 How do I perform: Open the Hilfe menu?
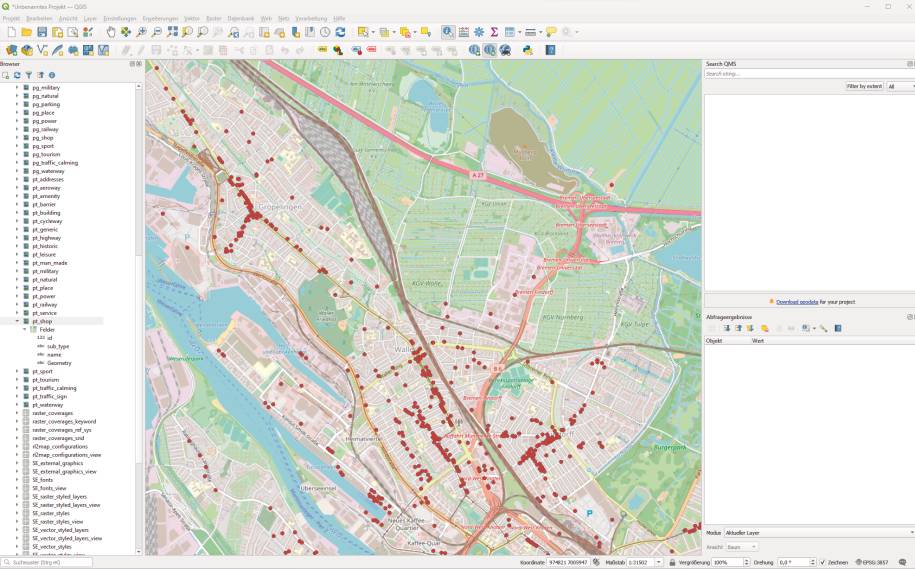point(339,19)
